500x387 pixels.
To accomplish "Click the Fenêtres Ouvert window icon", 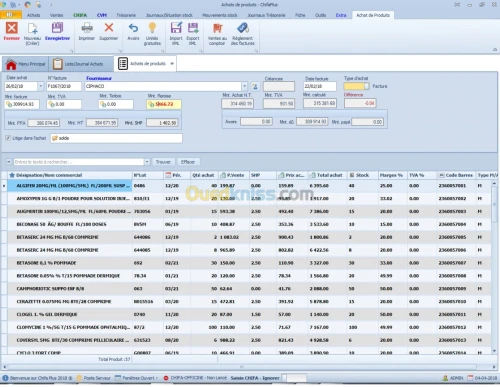I will (118, 378).
